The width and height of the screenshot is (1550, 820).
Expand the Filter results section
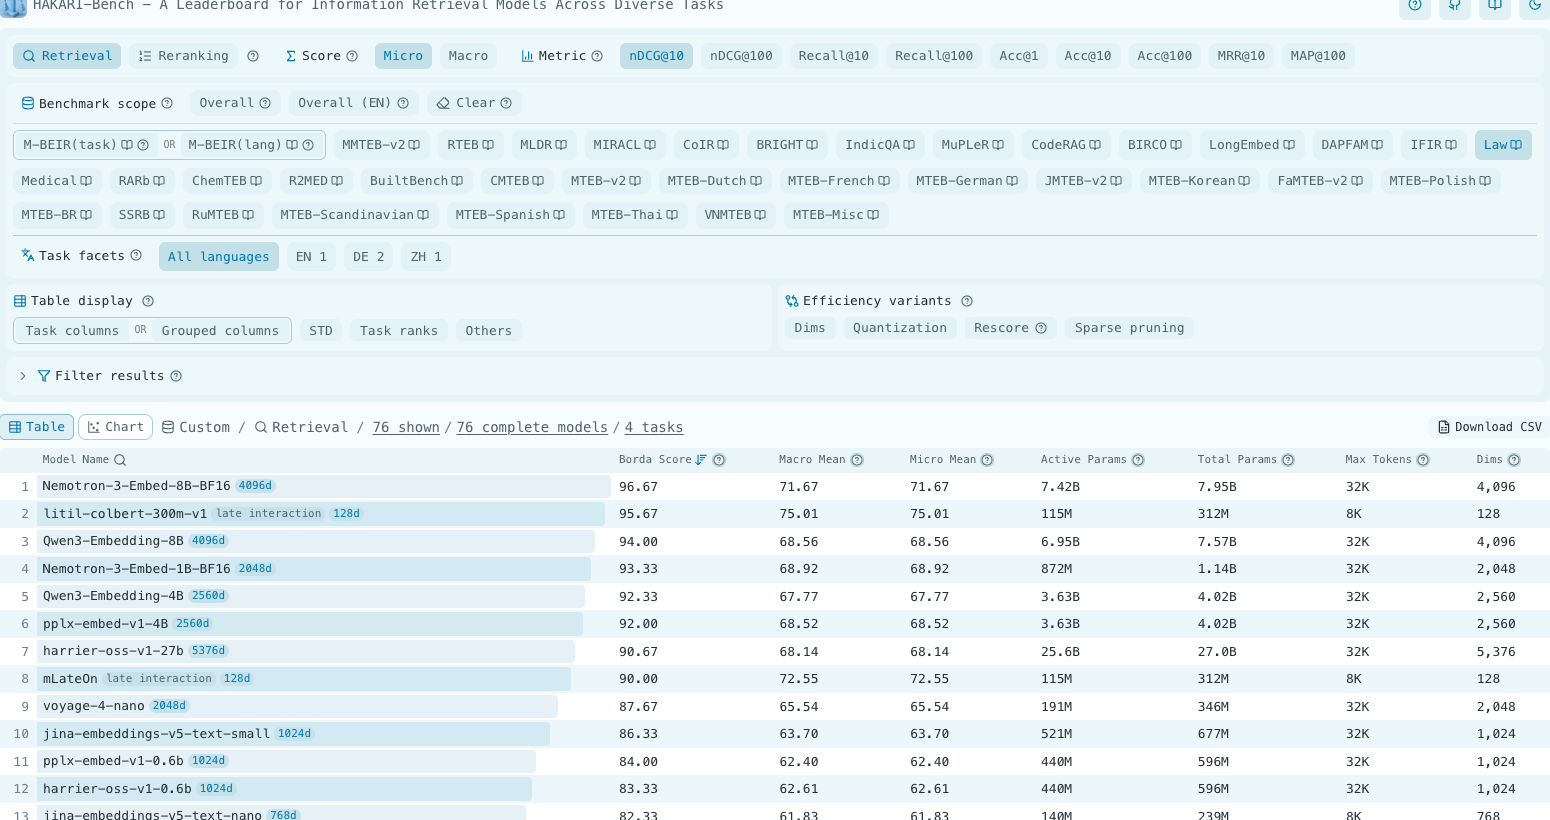pyautogui.click(x=23, y=376)
